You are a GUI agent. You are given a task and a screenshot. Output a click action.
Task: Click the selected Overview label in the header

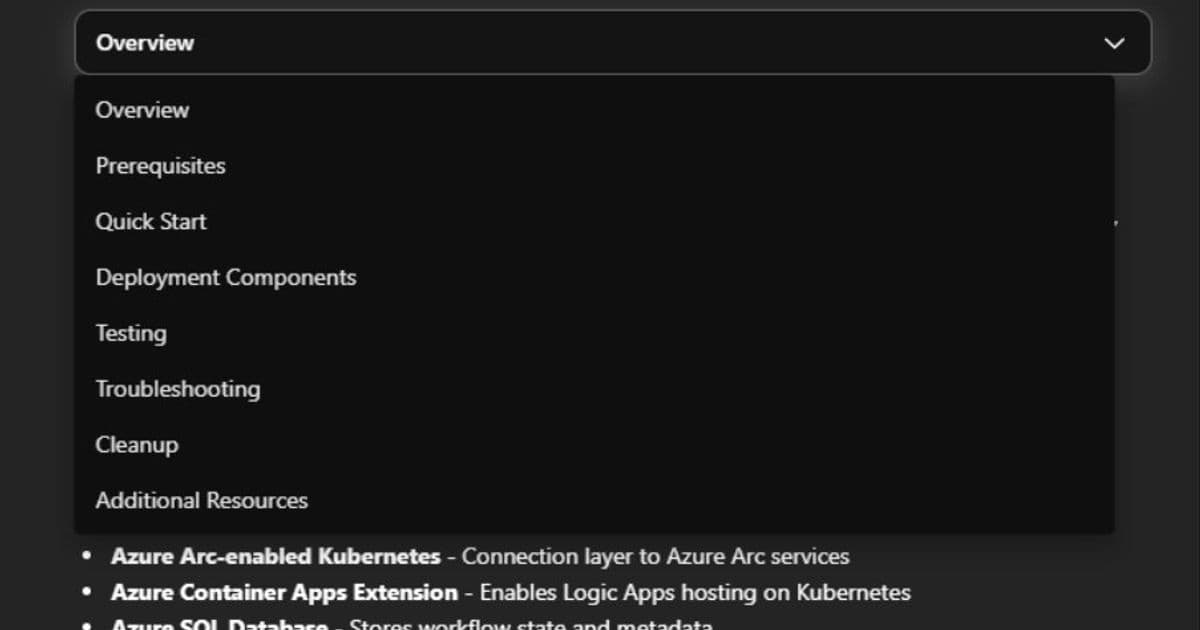pos(144,42)
